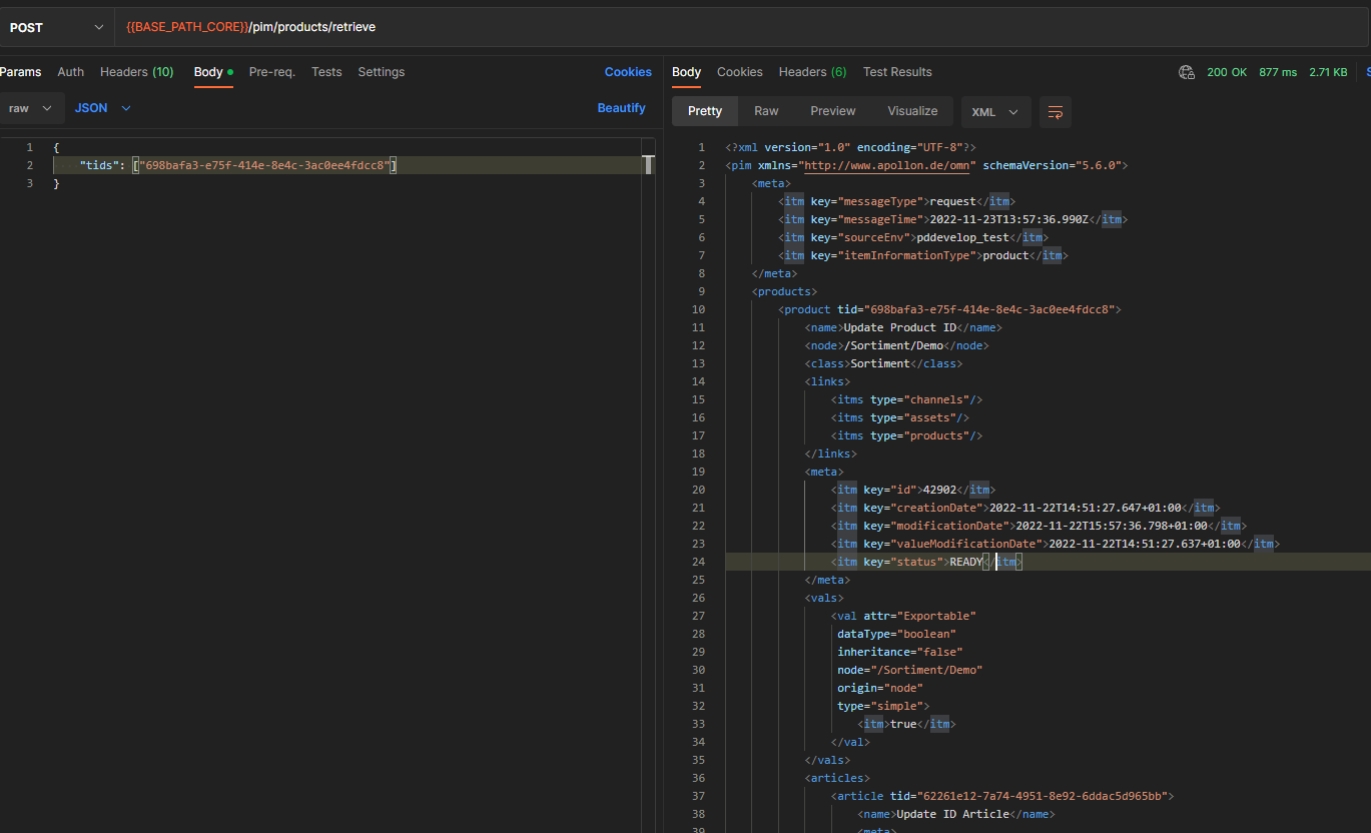Open the request Tests tab

(x=326, y=72)
